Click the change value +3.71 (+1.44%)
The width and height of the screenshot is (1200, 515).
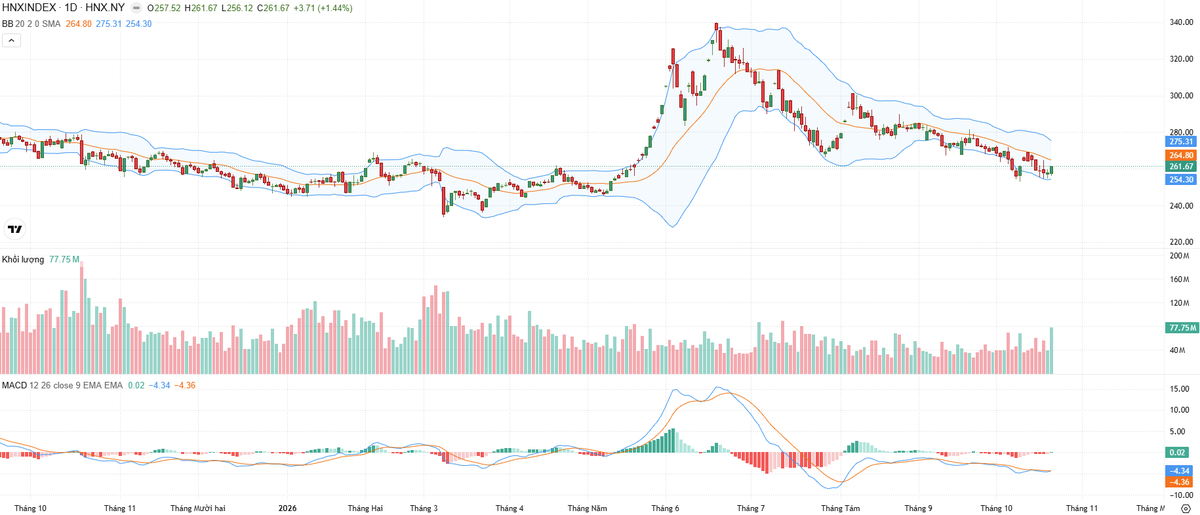click(323, 7)
